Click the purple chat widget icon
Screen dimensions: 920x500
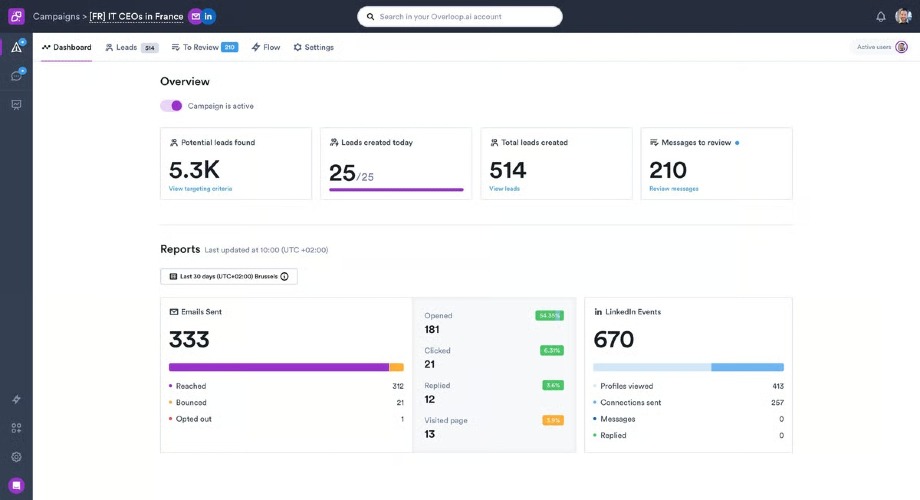(x=16, y=485)
